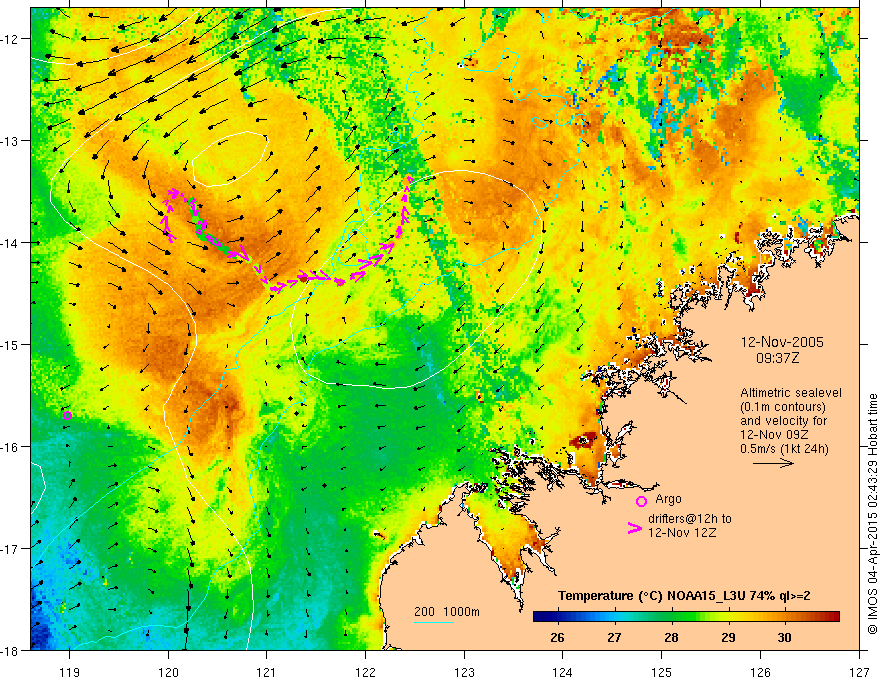Click the cyan 200/1000m depth contour sample line
Image resolution: width=880 pixels, height=680 pixels.
(x=434, y=623)
